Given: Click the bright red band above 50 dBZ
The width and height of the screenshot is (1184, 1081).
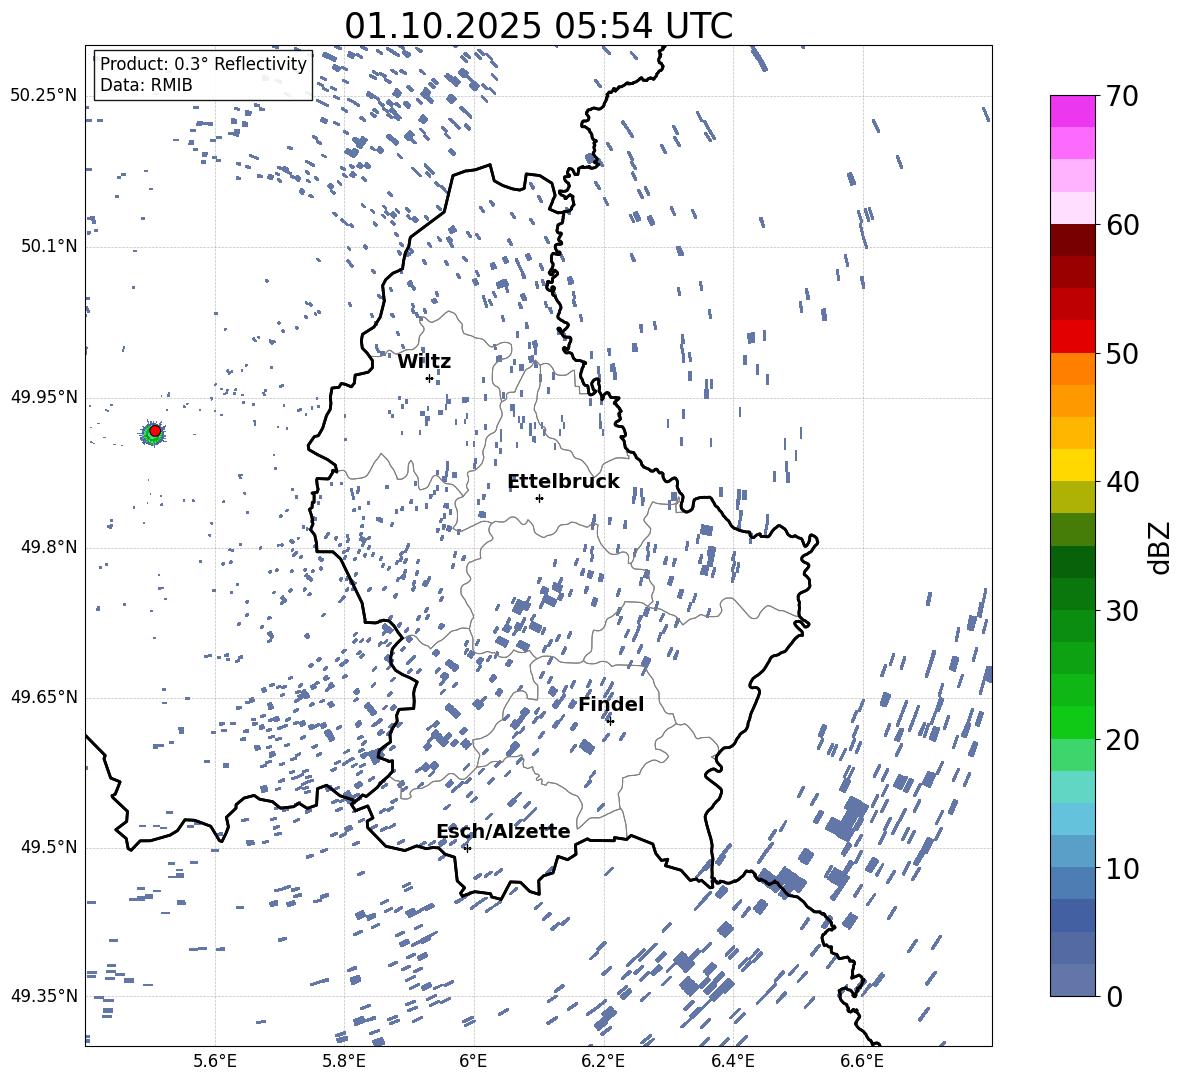Looking at the screenshot, I should (1072, 337).
